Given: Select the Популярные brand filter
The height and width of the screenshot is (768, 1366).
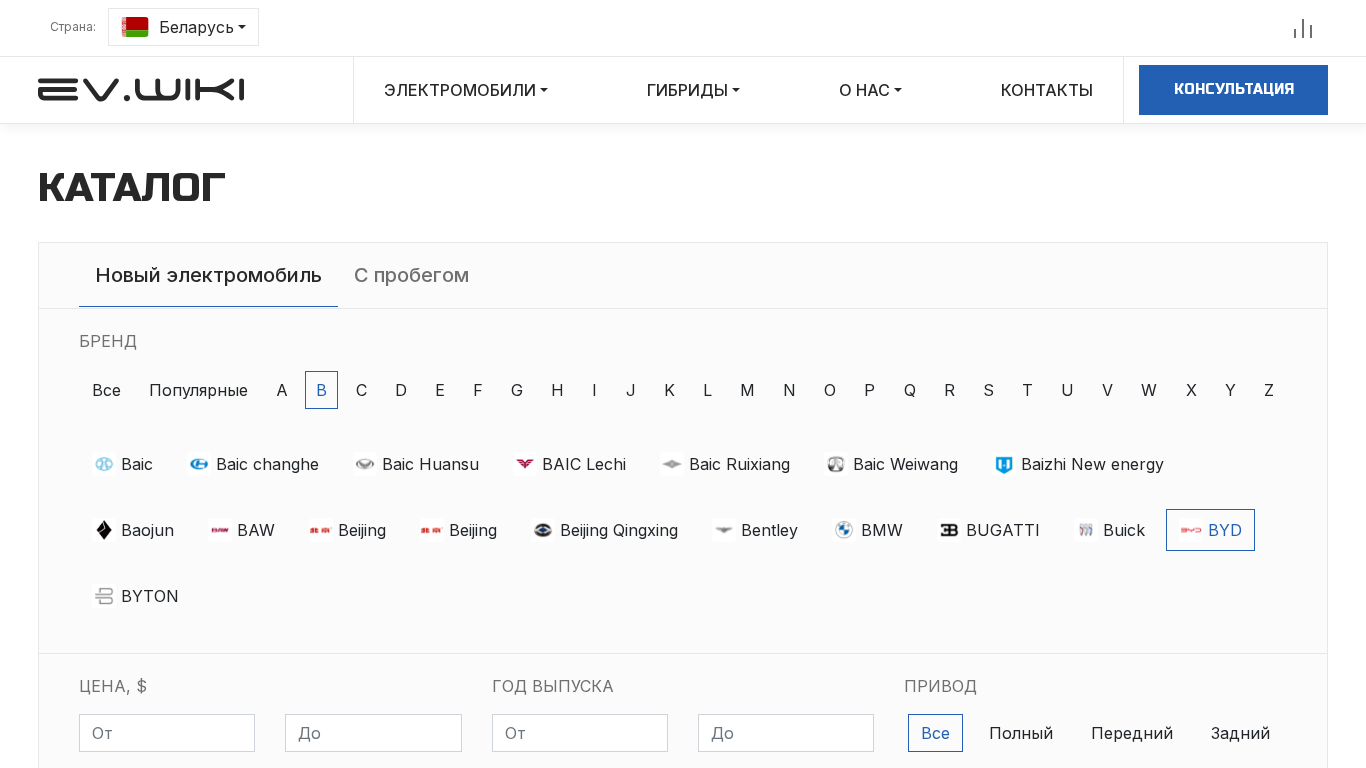Looking at the screenshot, I should (x=198, y=390).
